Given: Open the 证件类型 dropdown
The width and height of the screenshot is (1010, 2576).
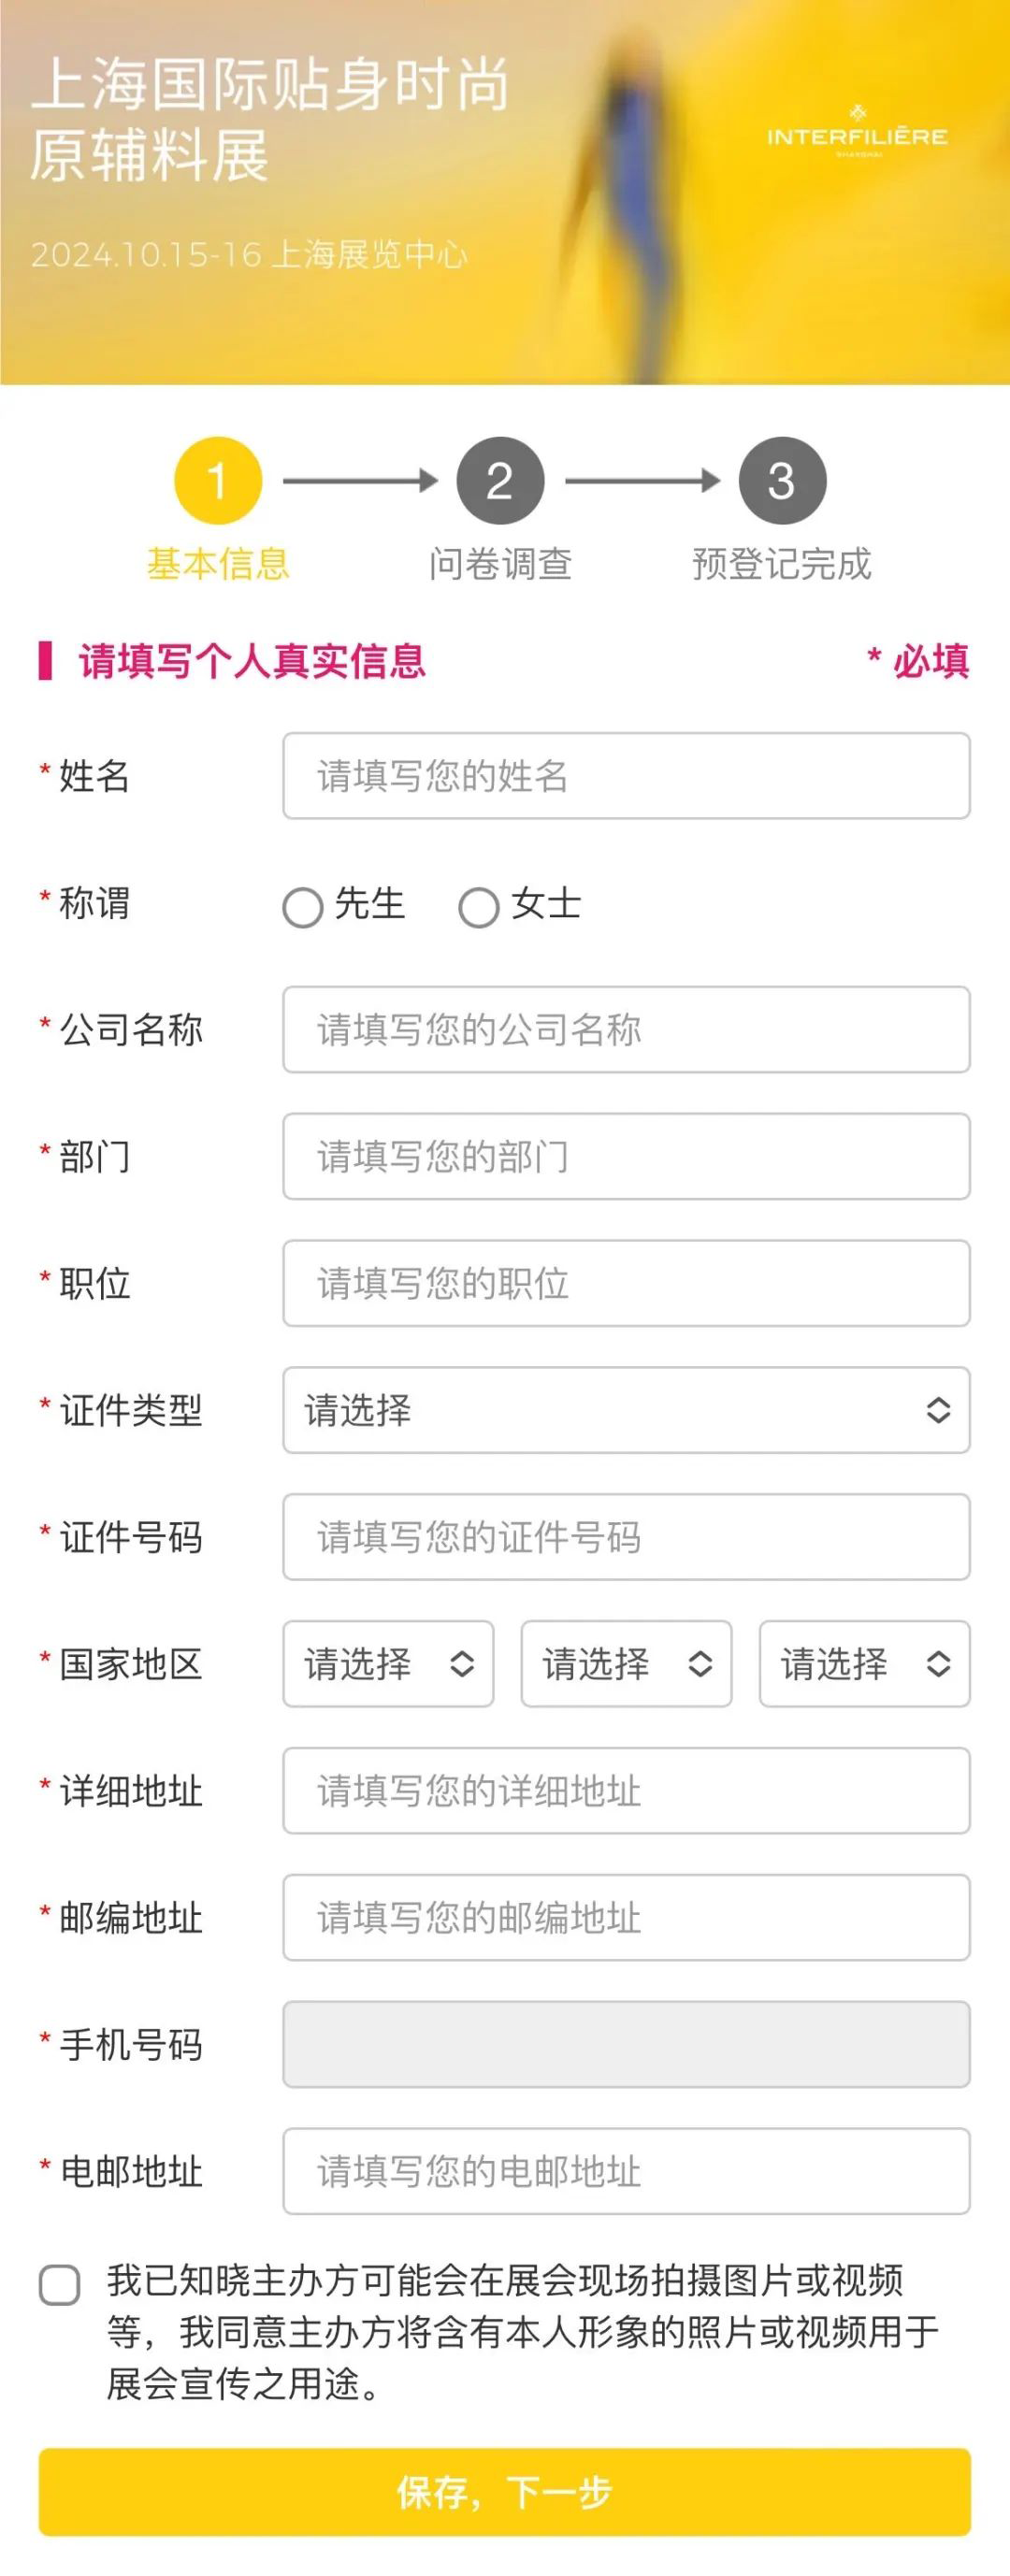Looking at the screenshot, I should pos(625,1413).
